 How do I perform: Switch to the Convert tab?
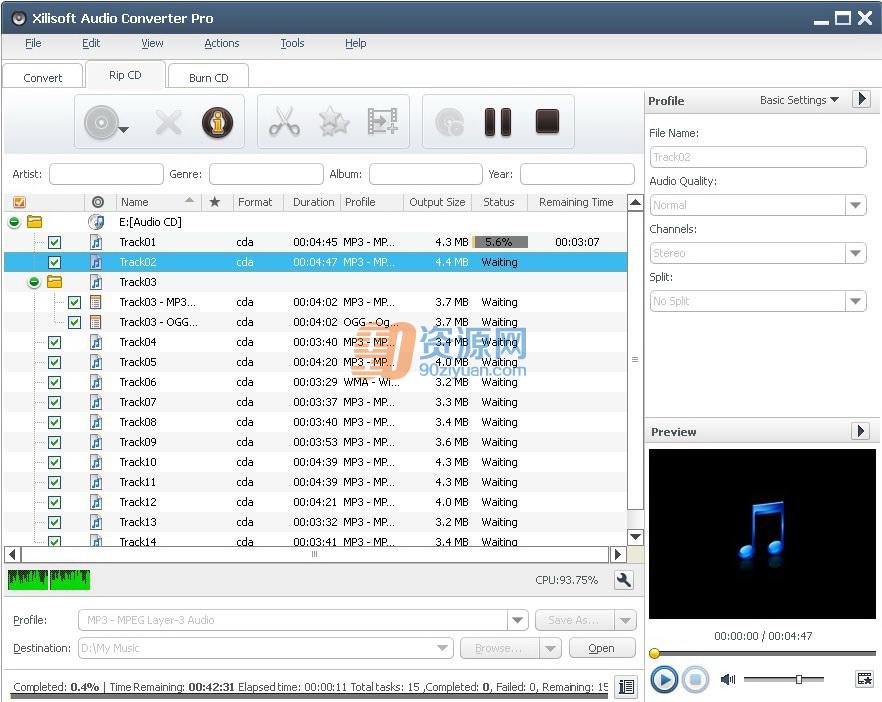point(43,78)
